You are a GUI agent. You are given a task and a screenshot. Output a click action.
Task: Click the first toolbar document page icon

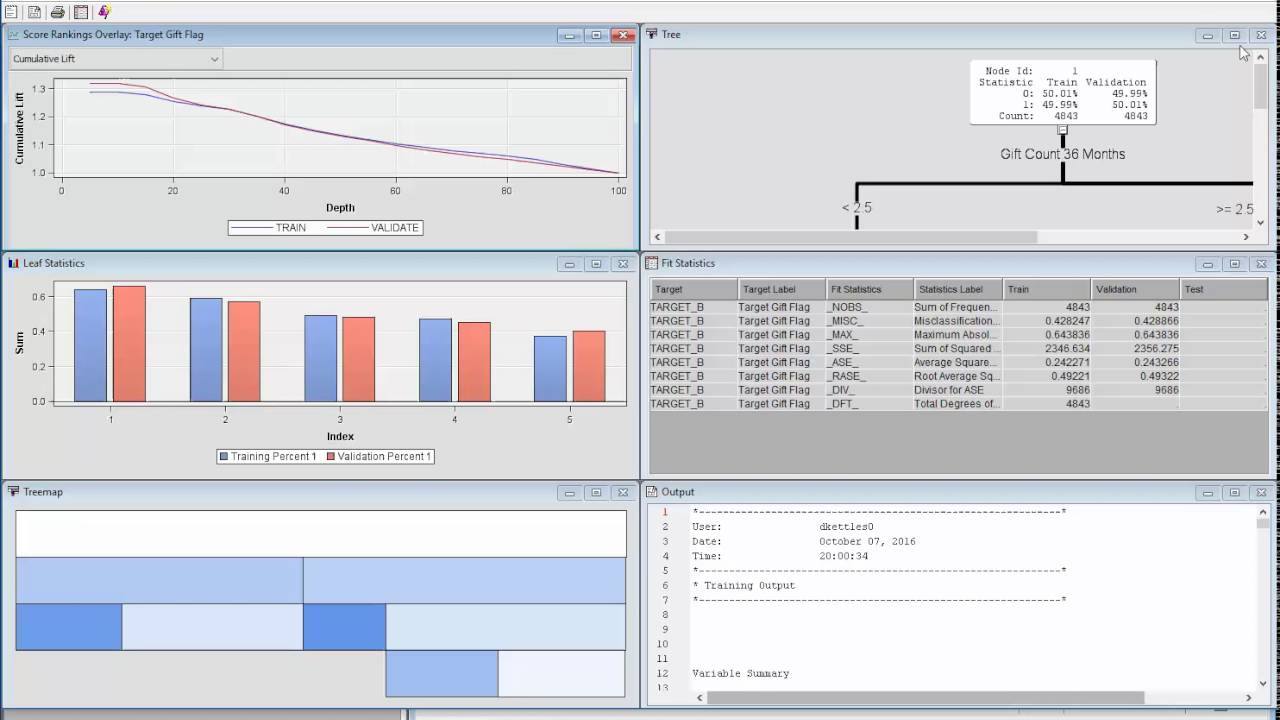pos(11,12)
